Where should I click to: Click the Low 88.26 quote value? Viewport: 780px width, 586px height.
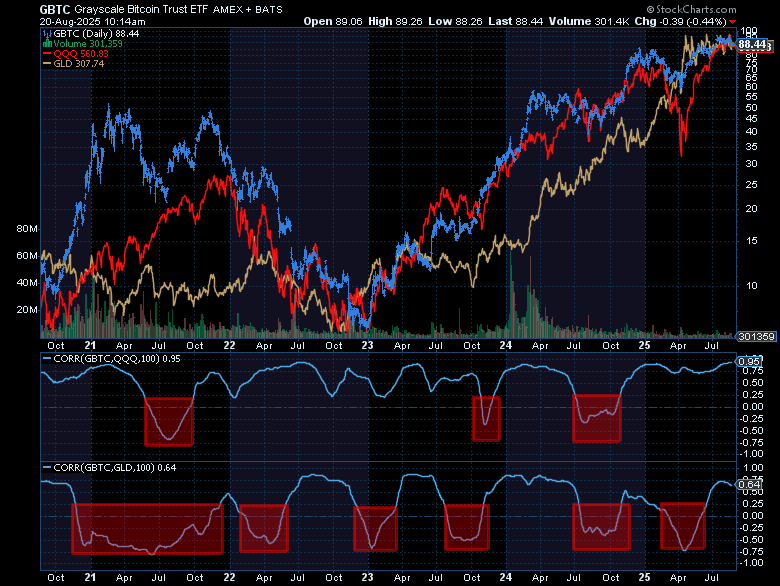pos(455,21)
